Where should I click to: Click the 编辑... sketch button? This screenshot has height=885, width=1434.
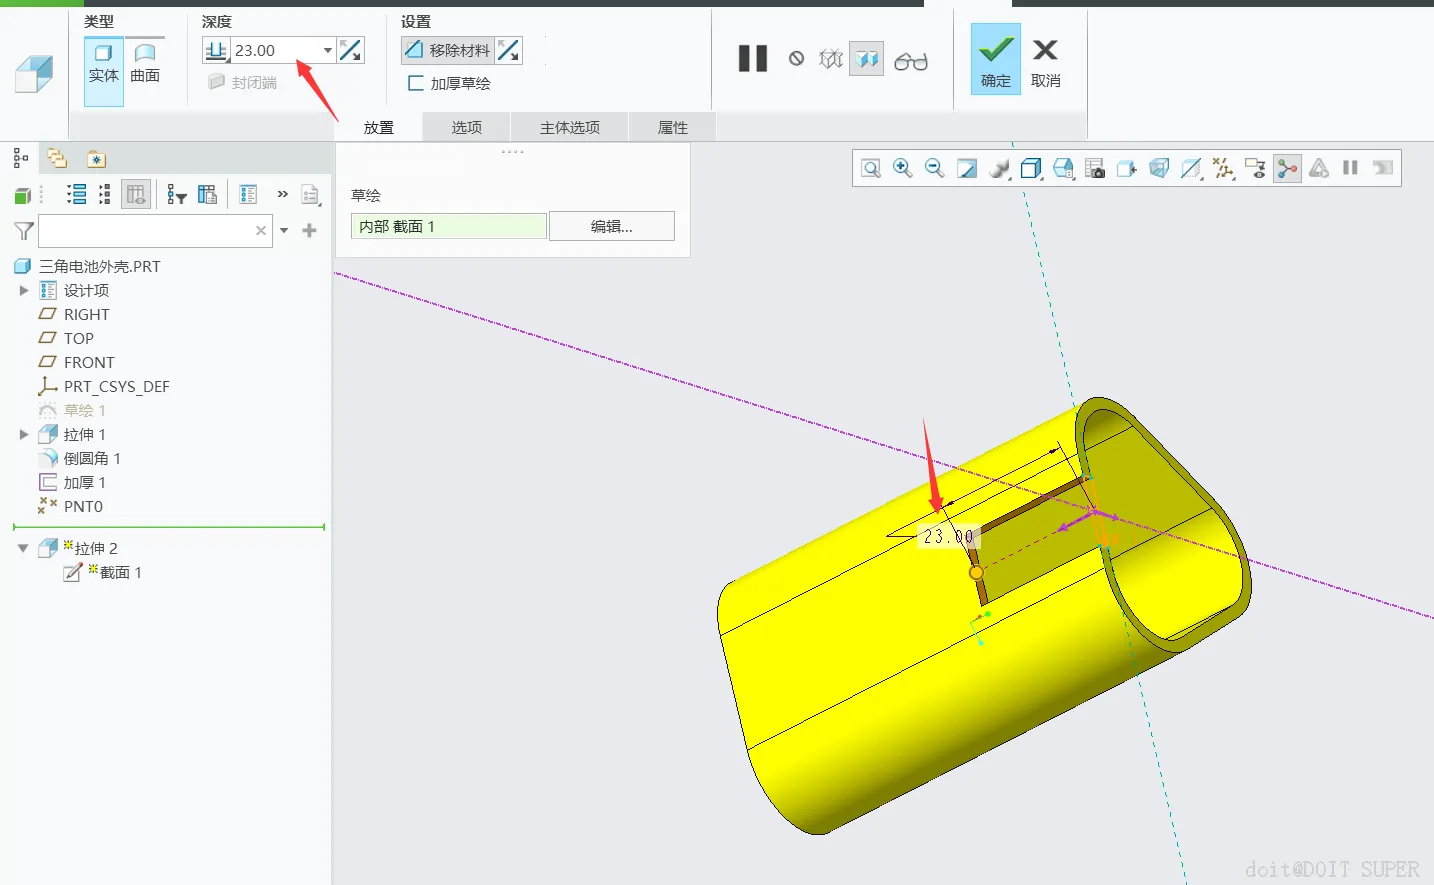[611, 226]
